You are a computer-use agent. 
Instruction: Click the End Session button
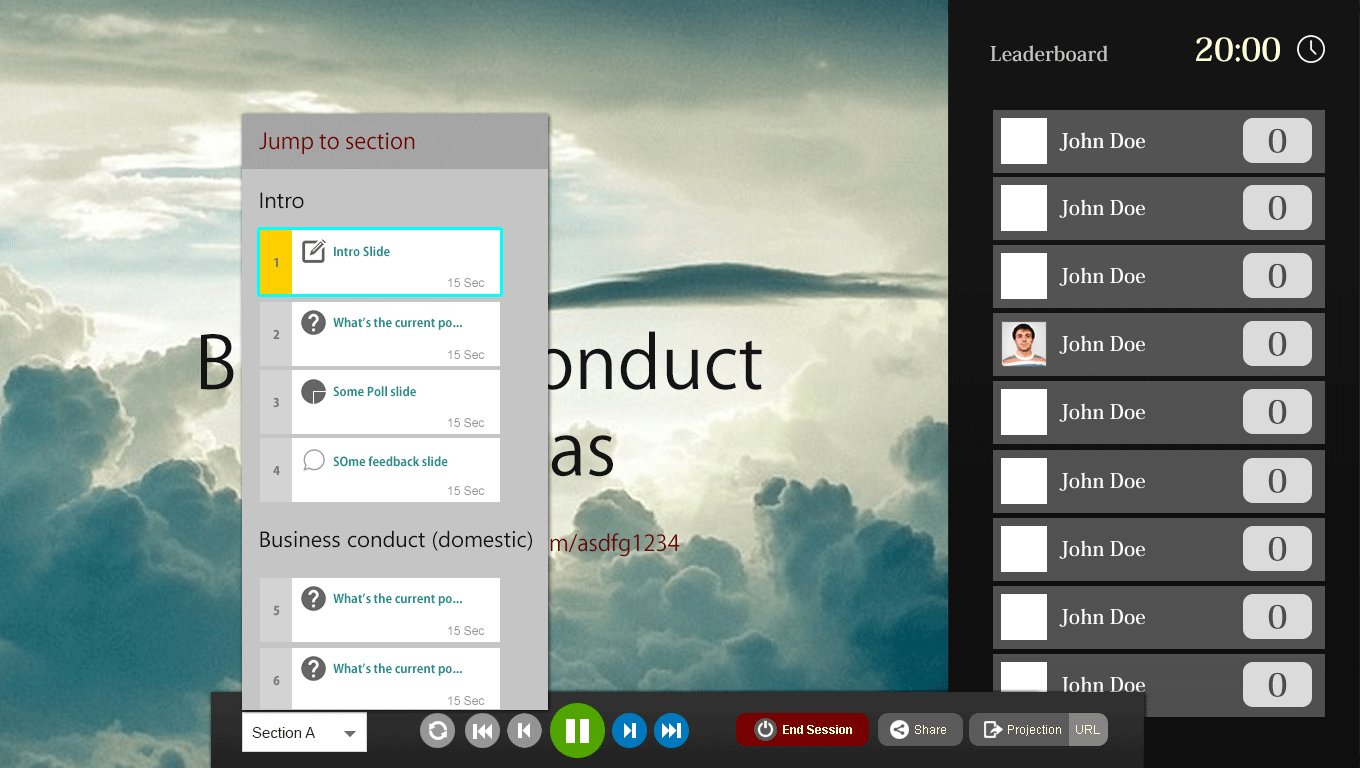coord(803,730)
